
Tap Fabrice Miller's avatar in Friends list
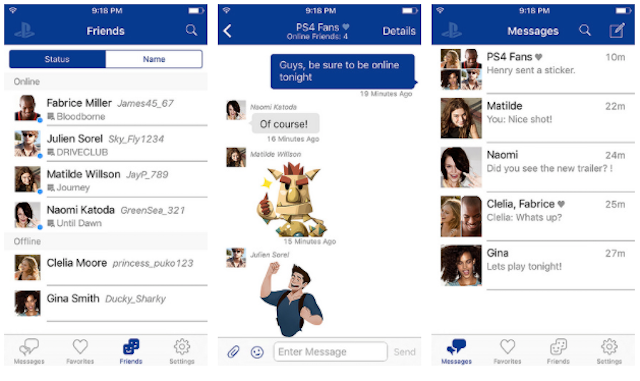[x=28, y=108]
